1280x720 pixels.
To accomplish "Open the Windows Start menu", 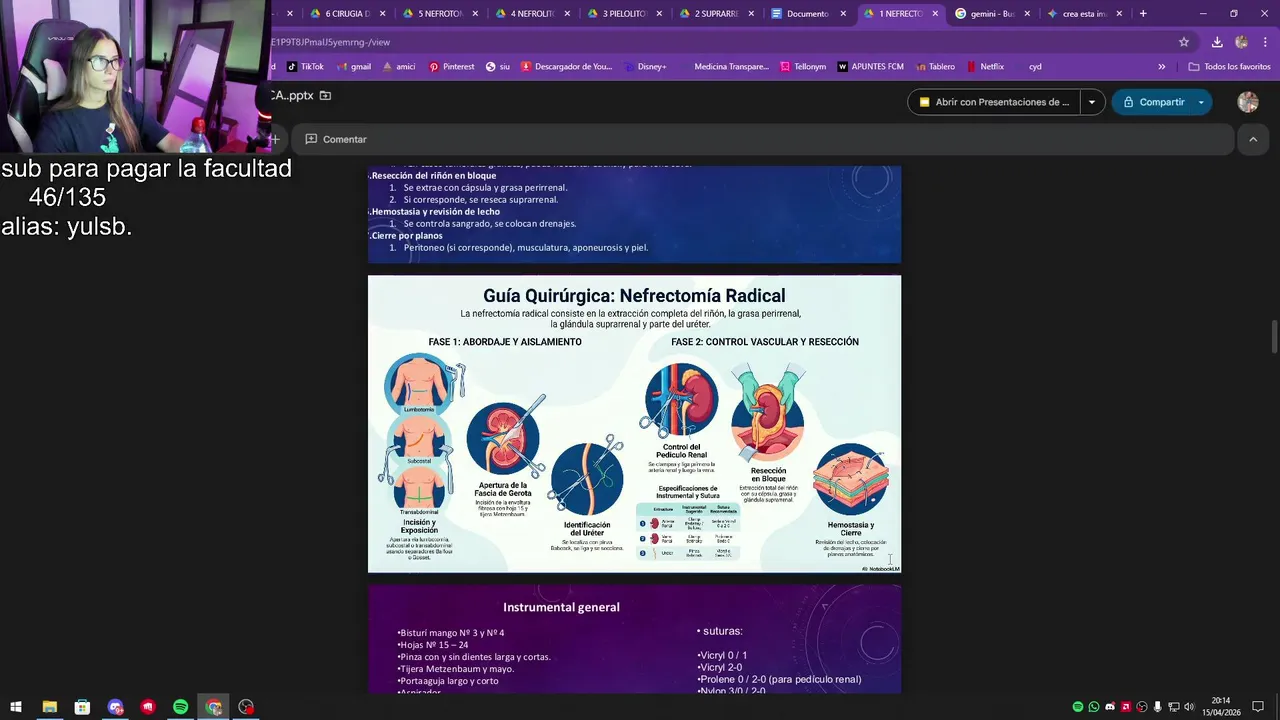I will (16, 707).
